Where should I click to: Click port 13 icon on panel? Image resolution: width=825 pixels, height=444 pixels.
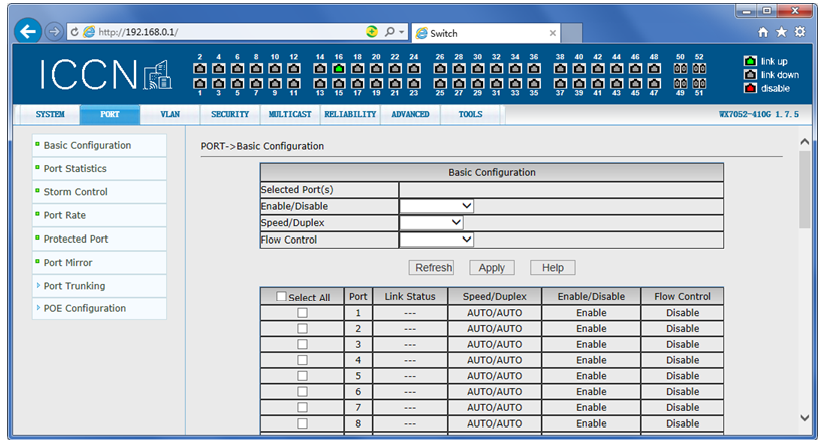tap(320, 83)
